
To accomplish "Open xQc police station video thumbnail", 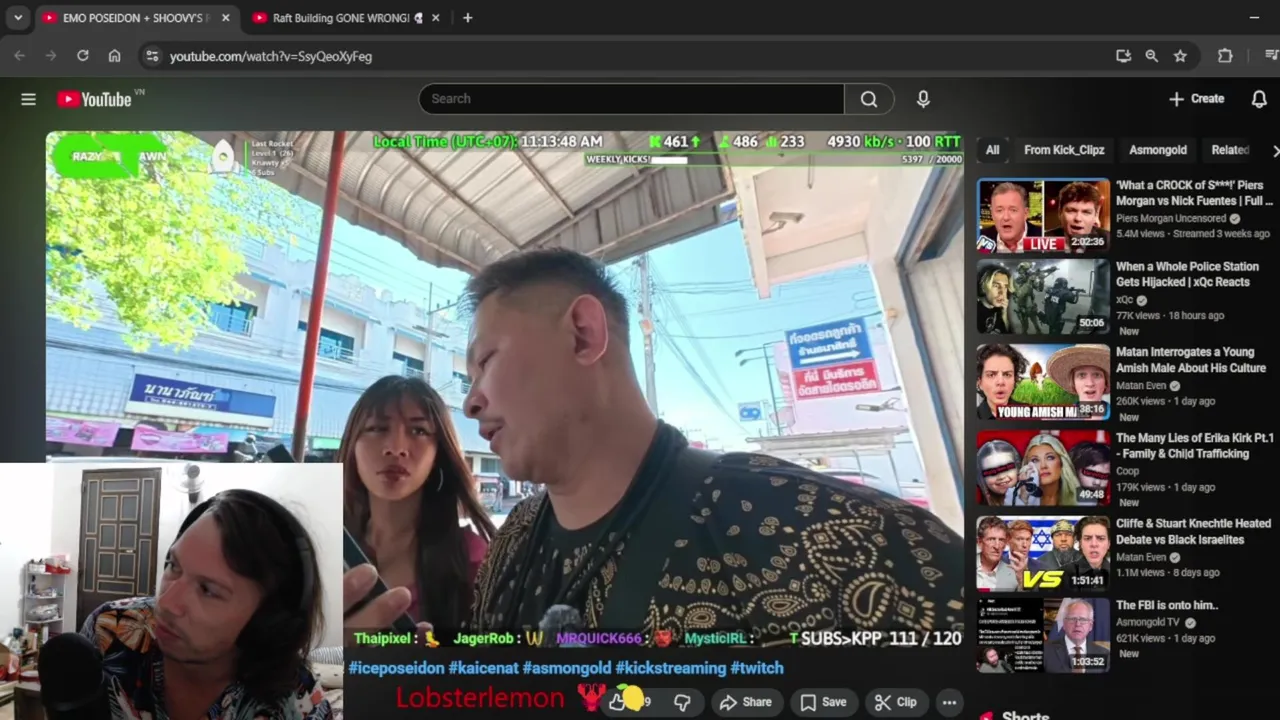I will [1043, 297].
